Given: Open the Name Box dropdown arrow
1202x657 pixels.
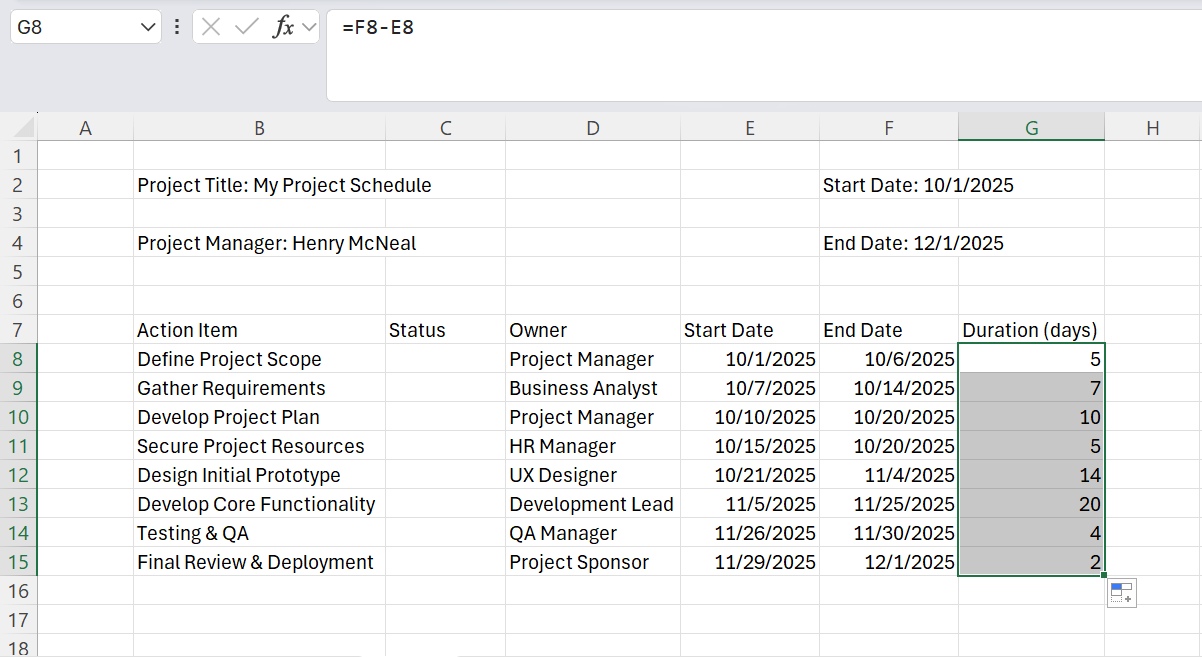Looking at the screenshot, I should (148, 27).
